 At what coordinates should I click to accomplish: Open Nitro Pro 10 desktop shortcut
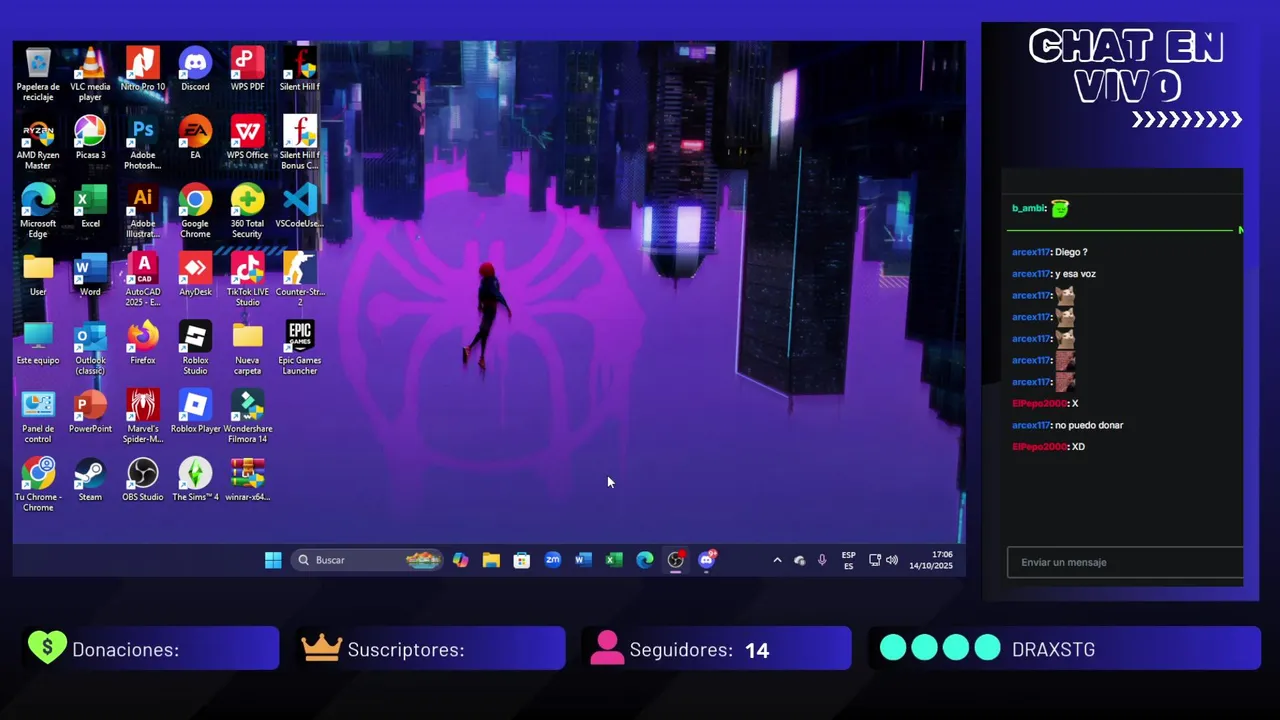(x=143, y=69)
